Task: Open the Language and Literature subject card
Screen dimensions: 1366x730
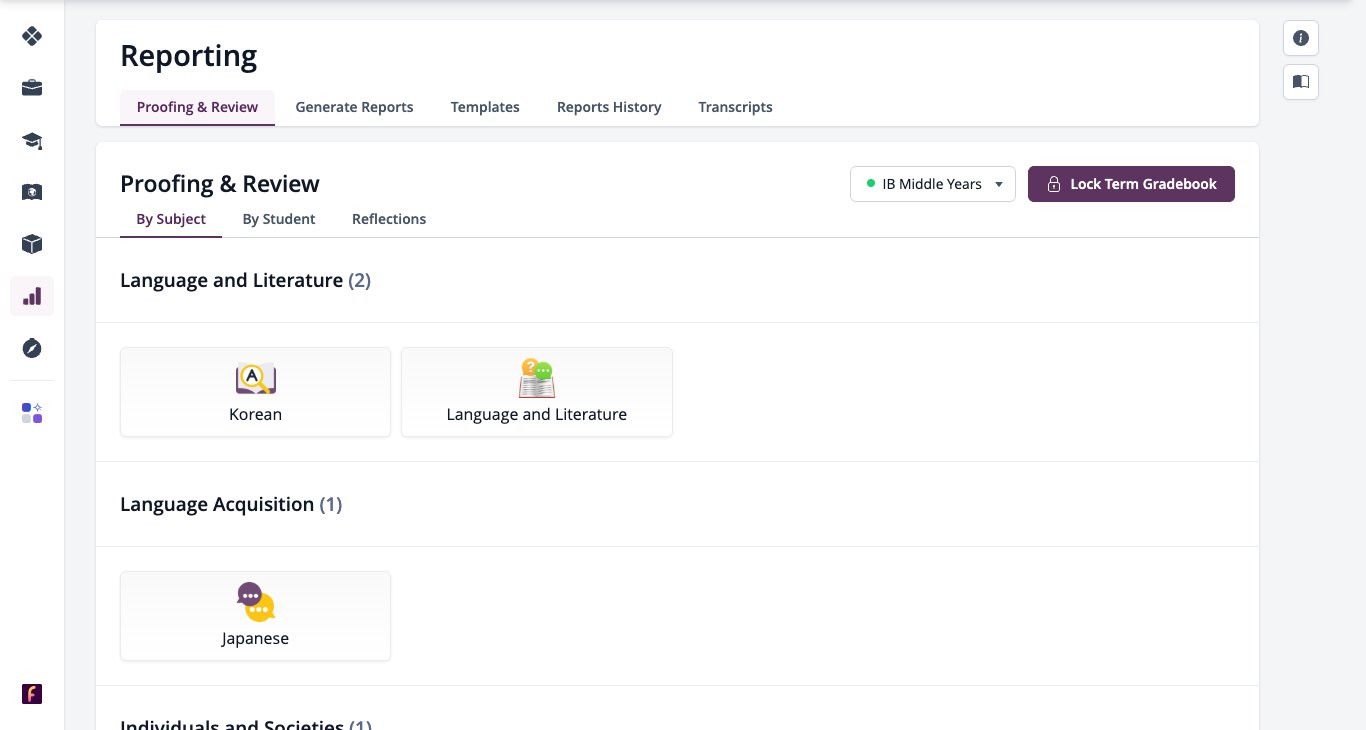Action: point(537,392)
